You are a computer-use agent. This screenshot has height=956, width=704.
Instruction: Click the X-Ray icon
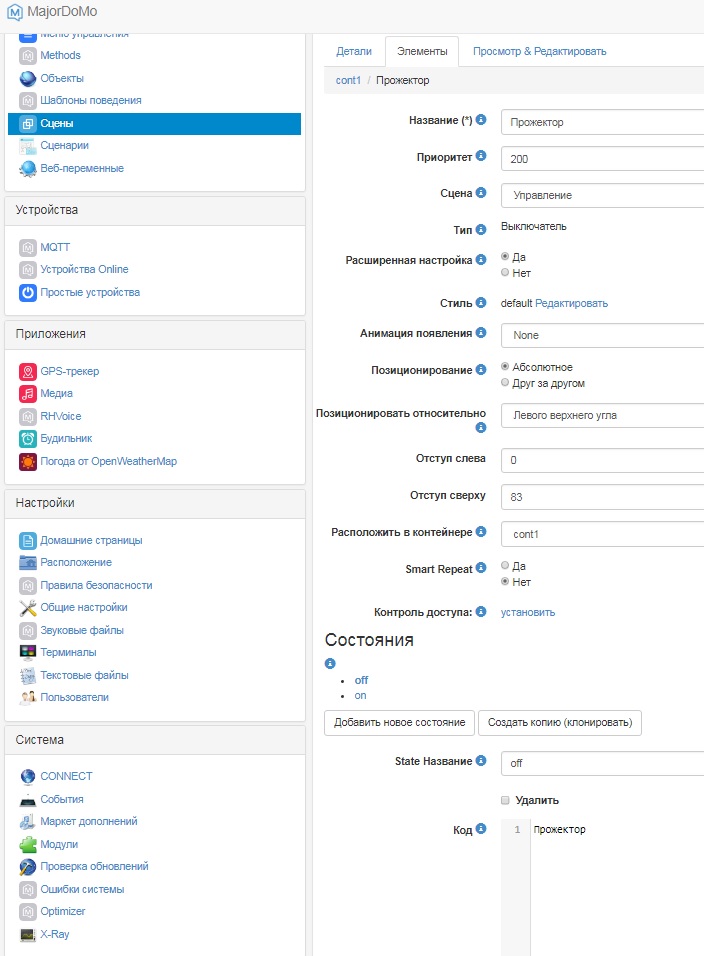(x=27, y=935)
